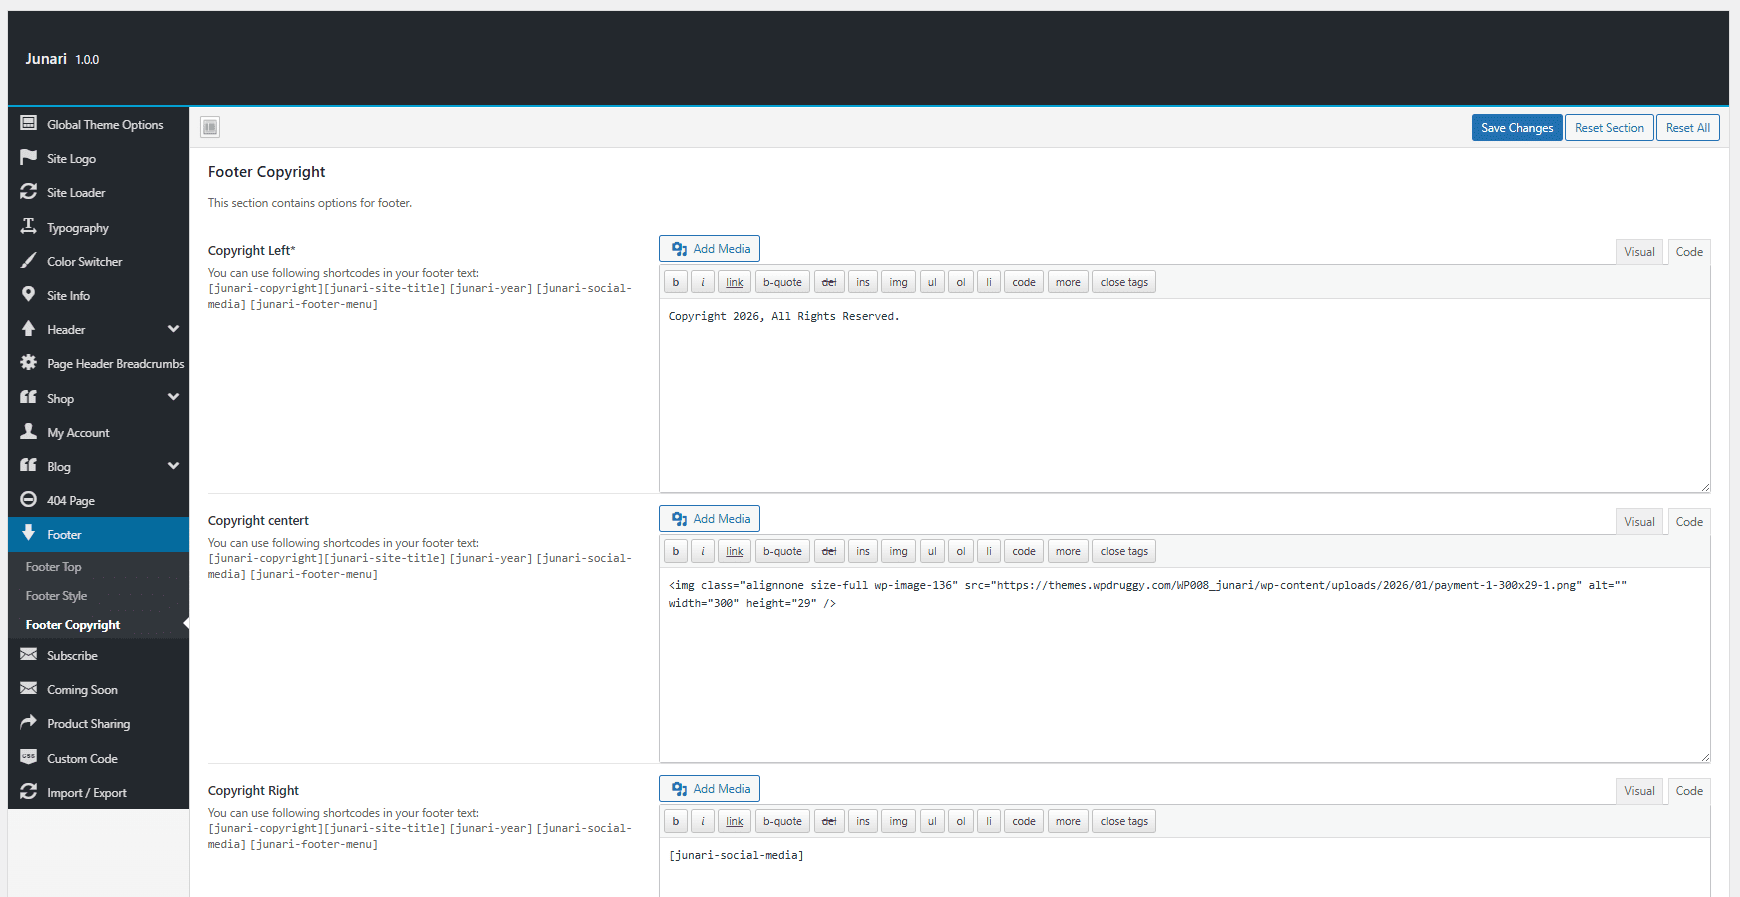This screenshot has height=897, width=1740.
Task: Click the Import / Export refresh icon
Action: point(29,792)
